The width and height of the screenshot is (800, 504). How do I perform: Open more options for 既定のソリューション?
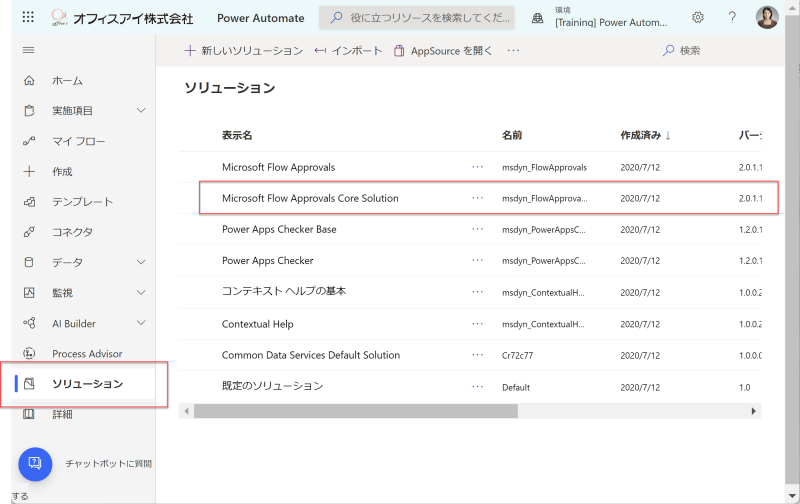point(478,387)
